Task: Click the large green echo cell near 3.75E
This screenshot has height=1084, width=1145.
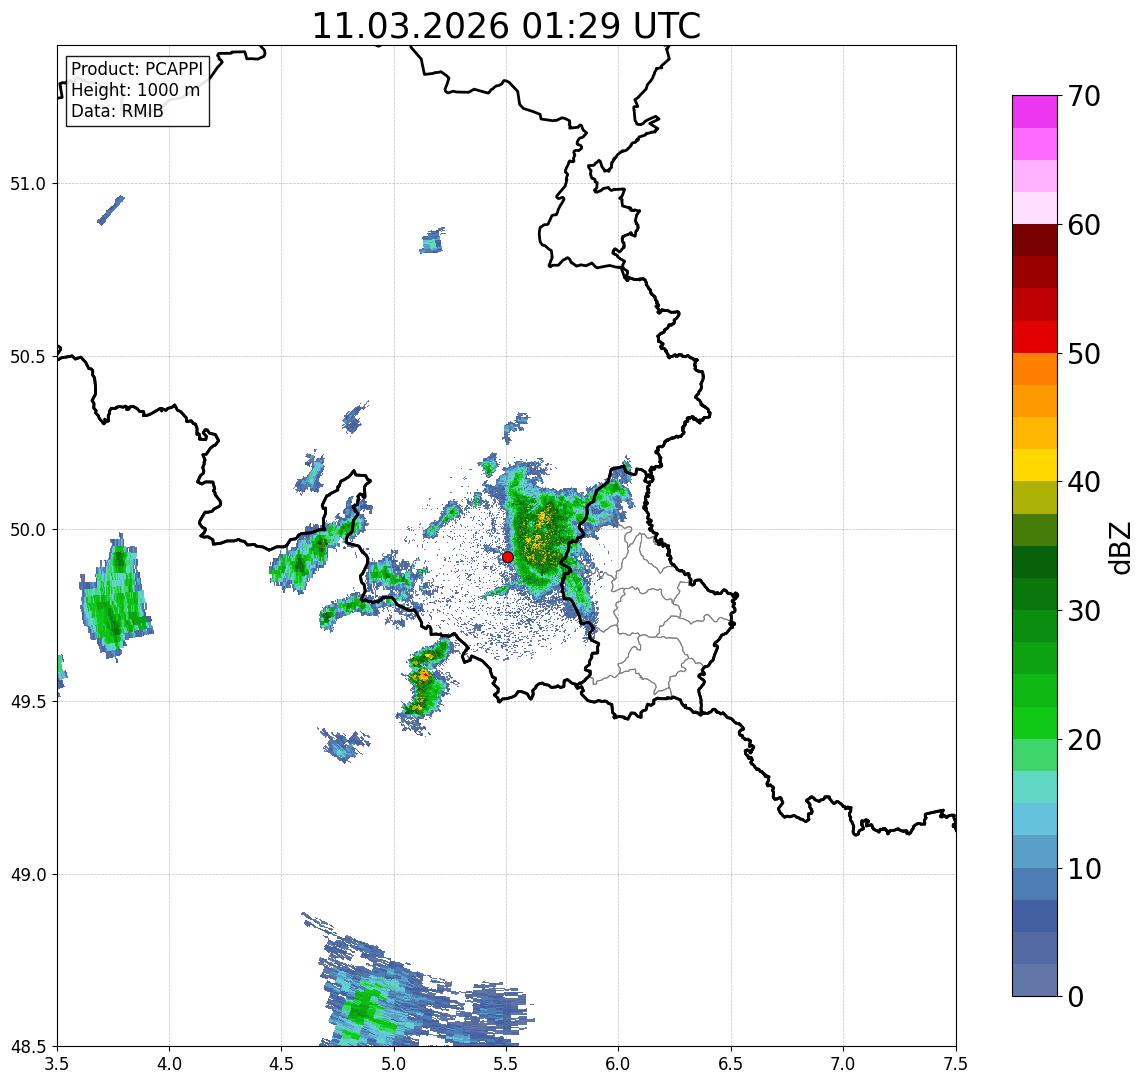Action: pos(115,598)
